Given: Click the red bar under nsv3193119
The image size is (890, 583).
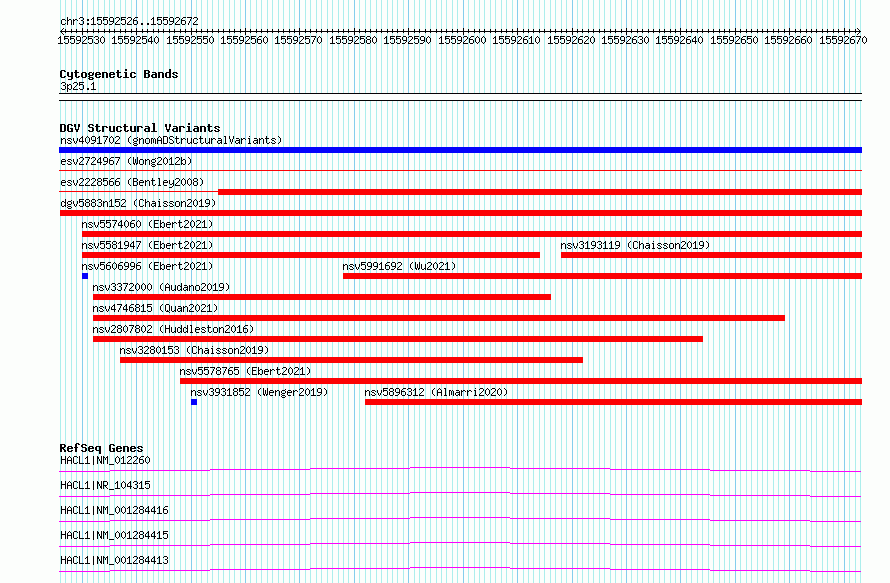Looking at the screenshot, I should click(x=711, y=255).
